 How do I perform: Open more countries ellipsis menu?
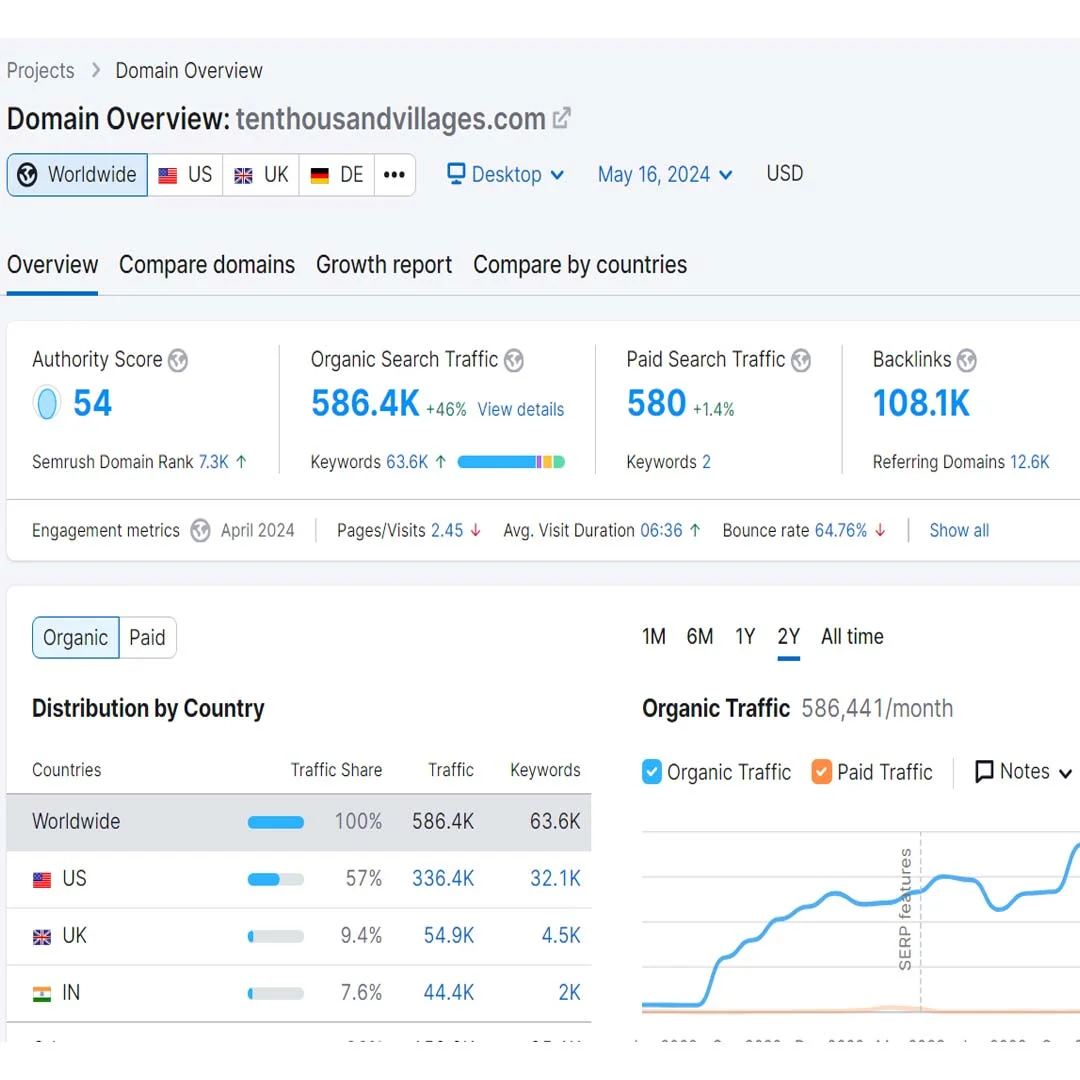[394, 175]
